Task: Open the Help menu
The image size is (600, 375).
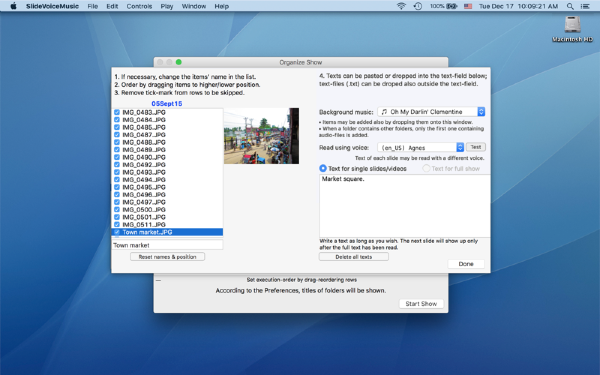Action: (x=222, y=6)
